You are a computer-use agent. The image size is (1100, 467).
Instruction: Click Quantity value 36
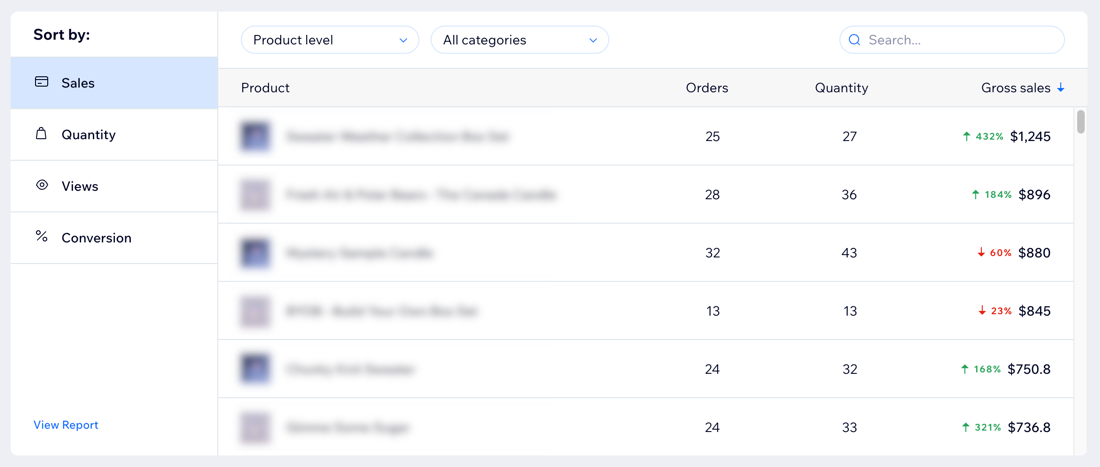[850, 194]
